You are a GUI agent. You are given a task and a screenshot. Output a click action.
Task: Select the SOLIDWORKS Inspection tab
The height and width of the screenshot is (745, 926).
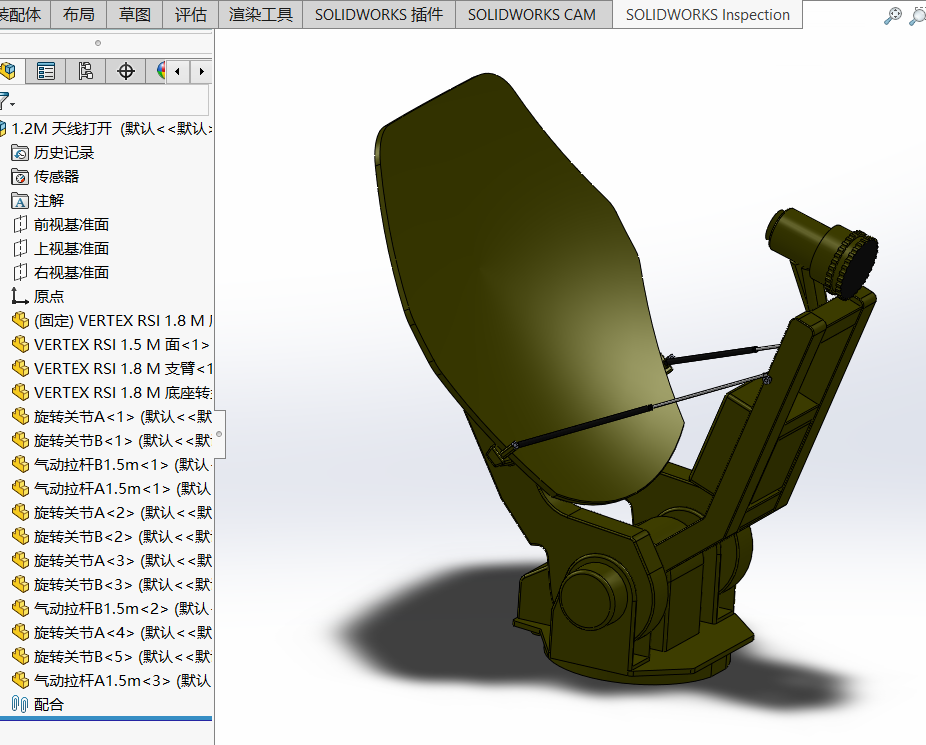pos(707,14)
